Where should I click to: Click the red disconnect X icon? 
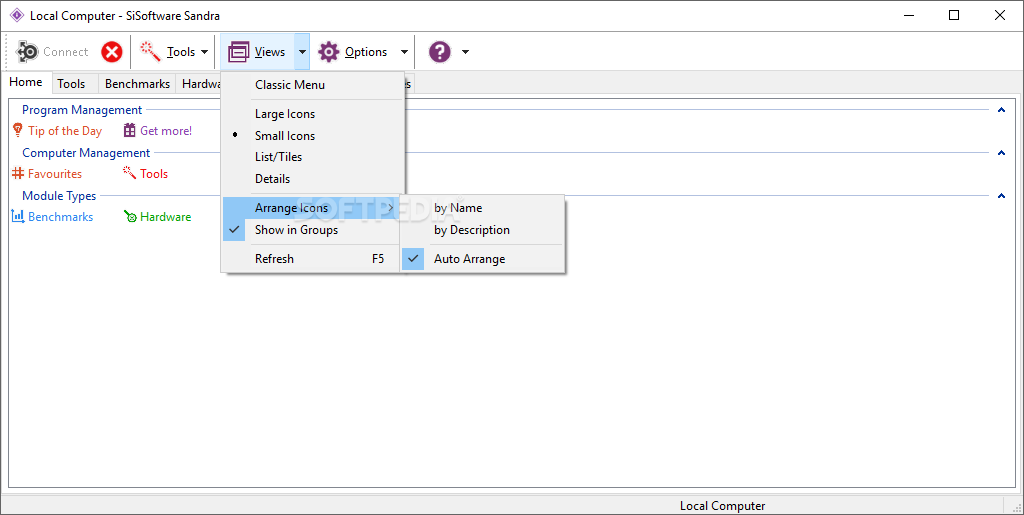(112, 52)
